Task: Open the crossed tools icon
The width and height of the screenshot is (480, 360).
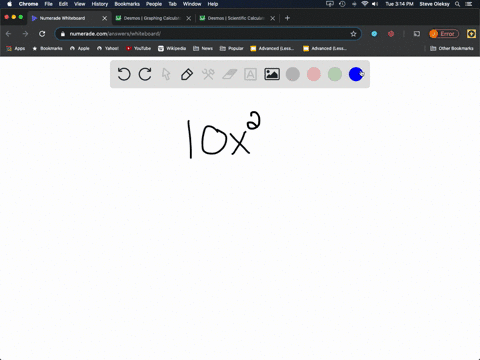Action: [x=208, y=74]
